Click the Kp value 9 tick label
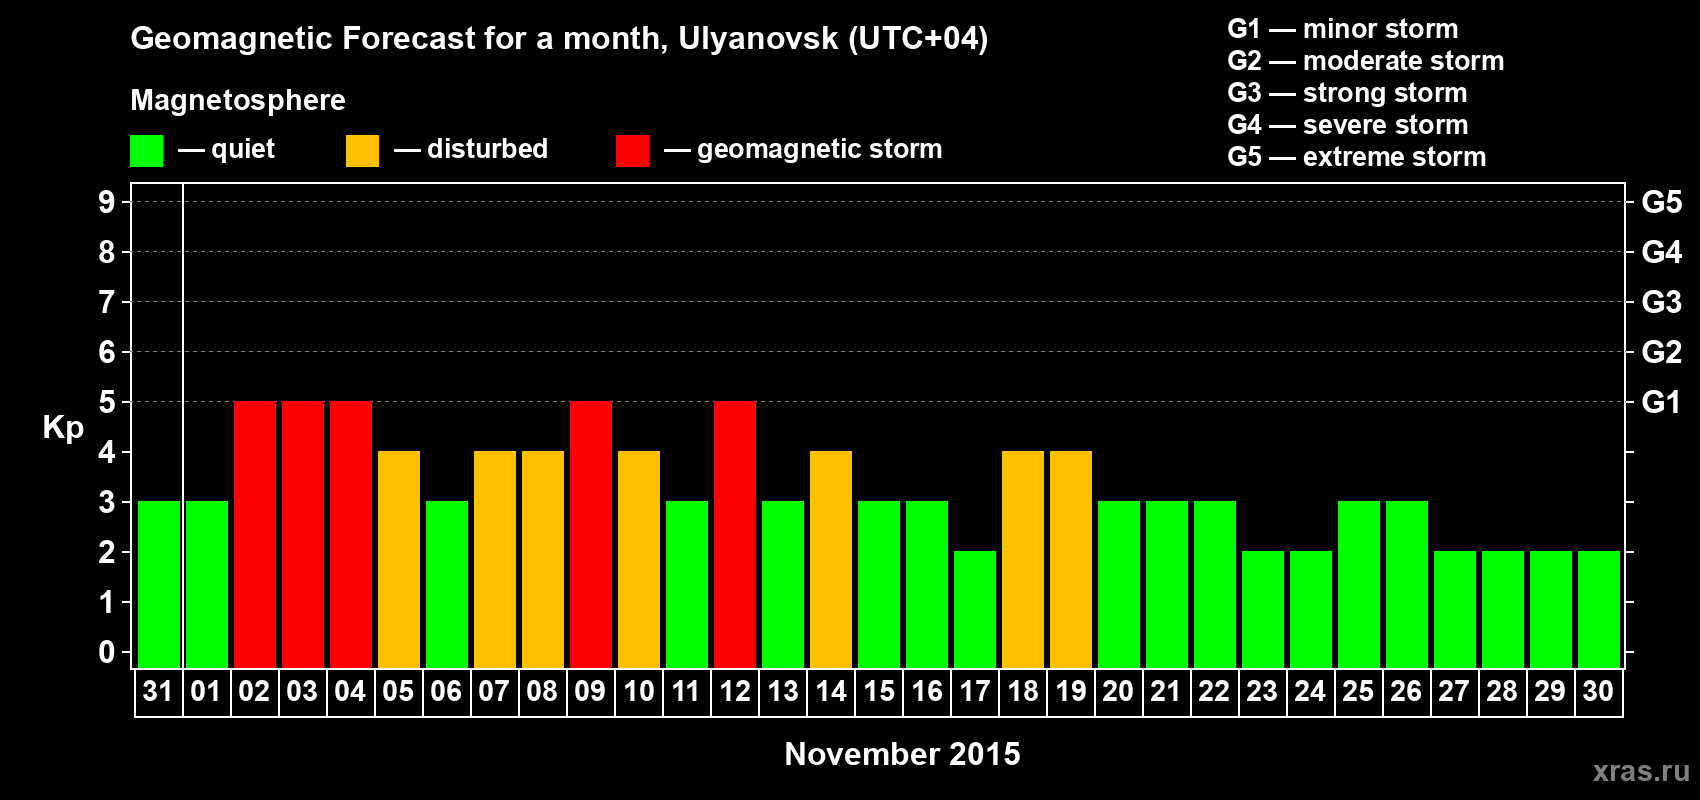The width and height of the screenshot is (1700, 800). click(x=107, y=202)
